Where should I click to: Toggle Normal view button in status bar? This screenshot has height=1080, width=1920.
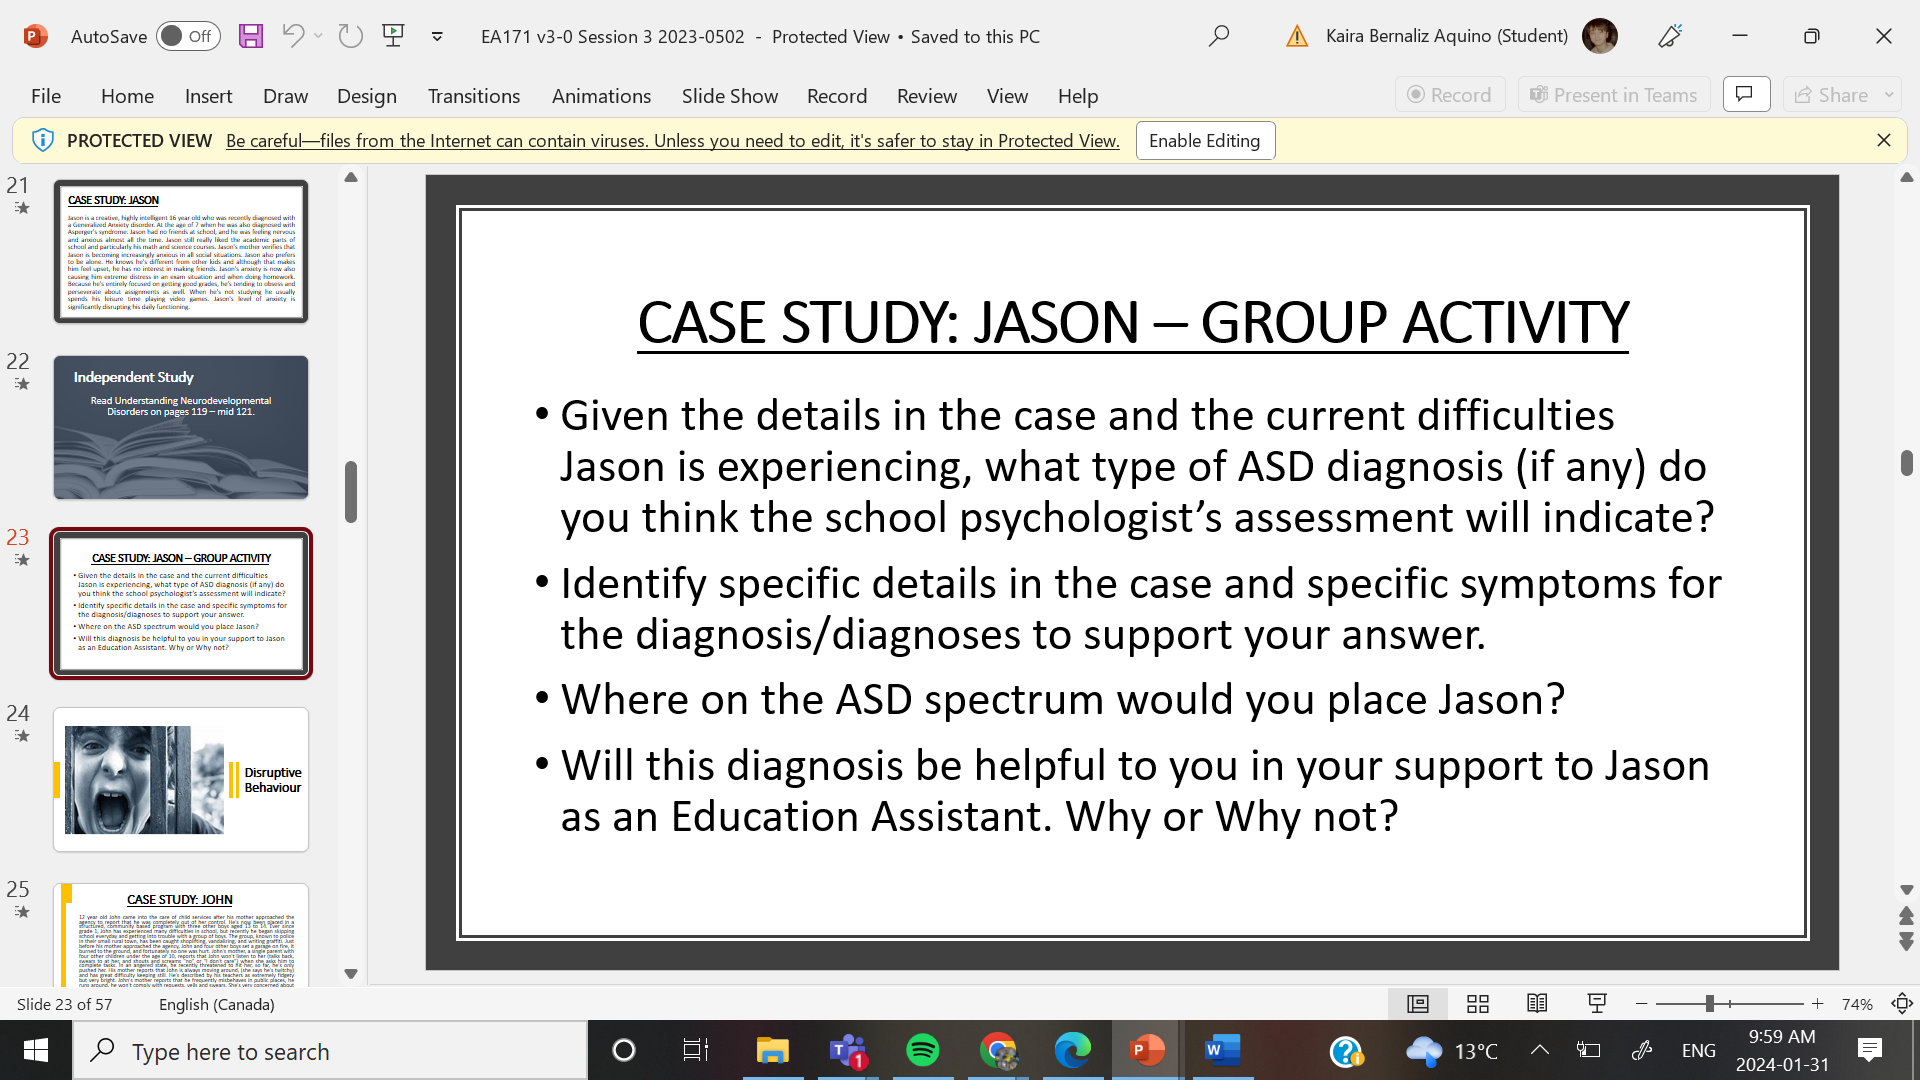click(x=1417, y=1004)
